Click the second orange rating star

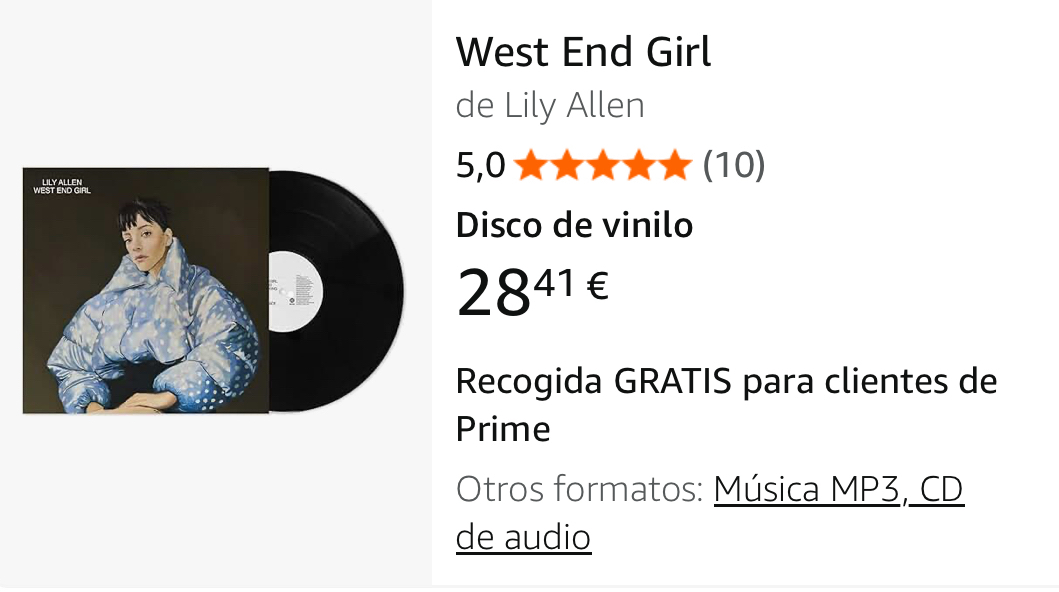click(x=567, y=165)
